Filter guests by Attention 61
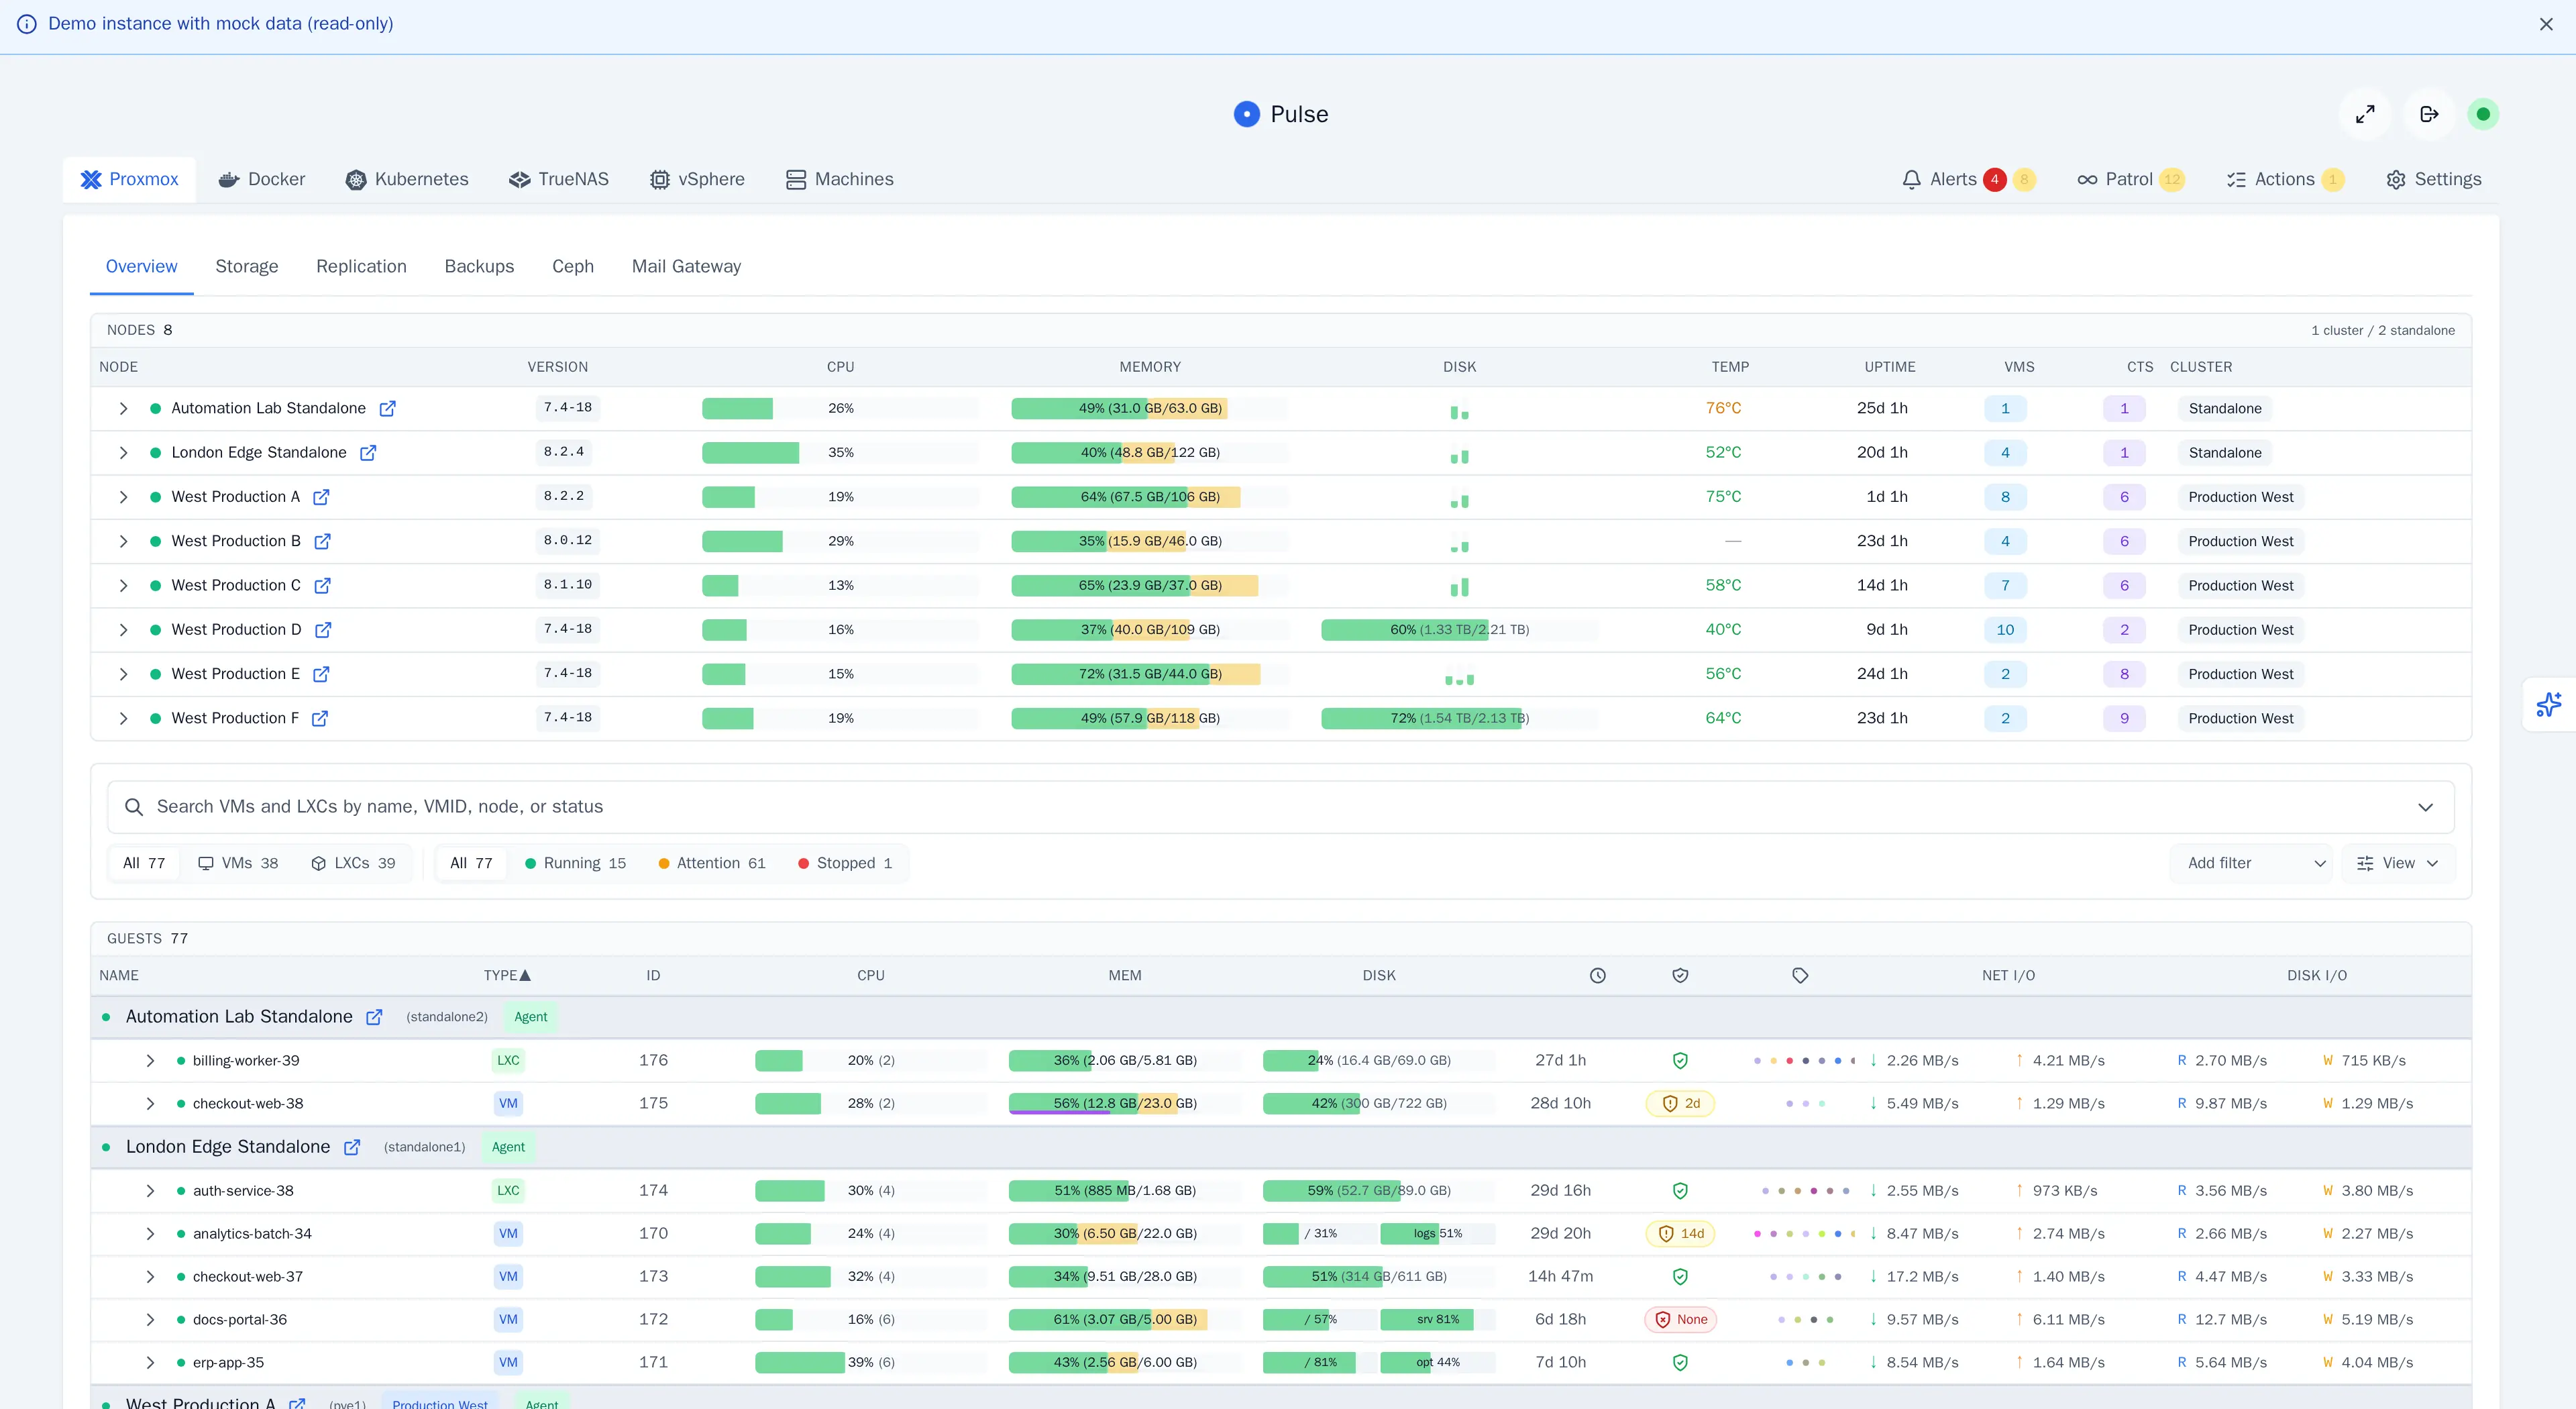This screenshot has width=2576, height=1409. [711, 863]
